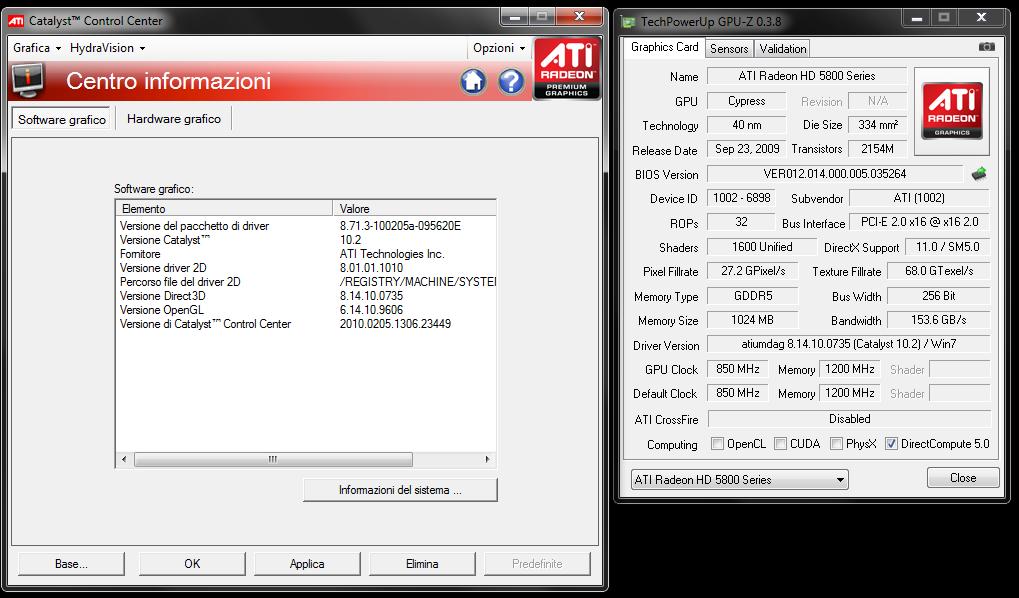
Task: Uncheck the DirectCompute 5.0 checkbox
Action: (892, 444)
